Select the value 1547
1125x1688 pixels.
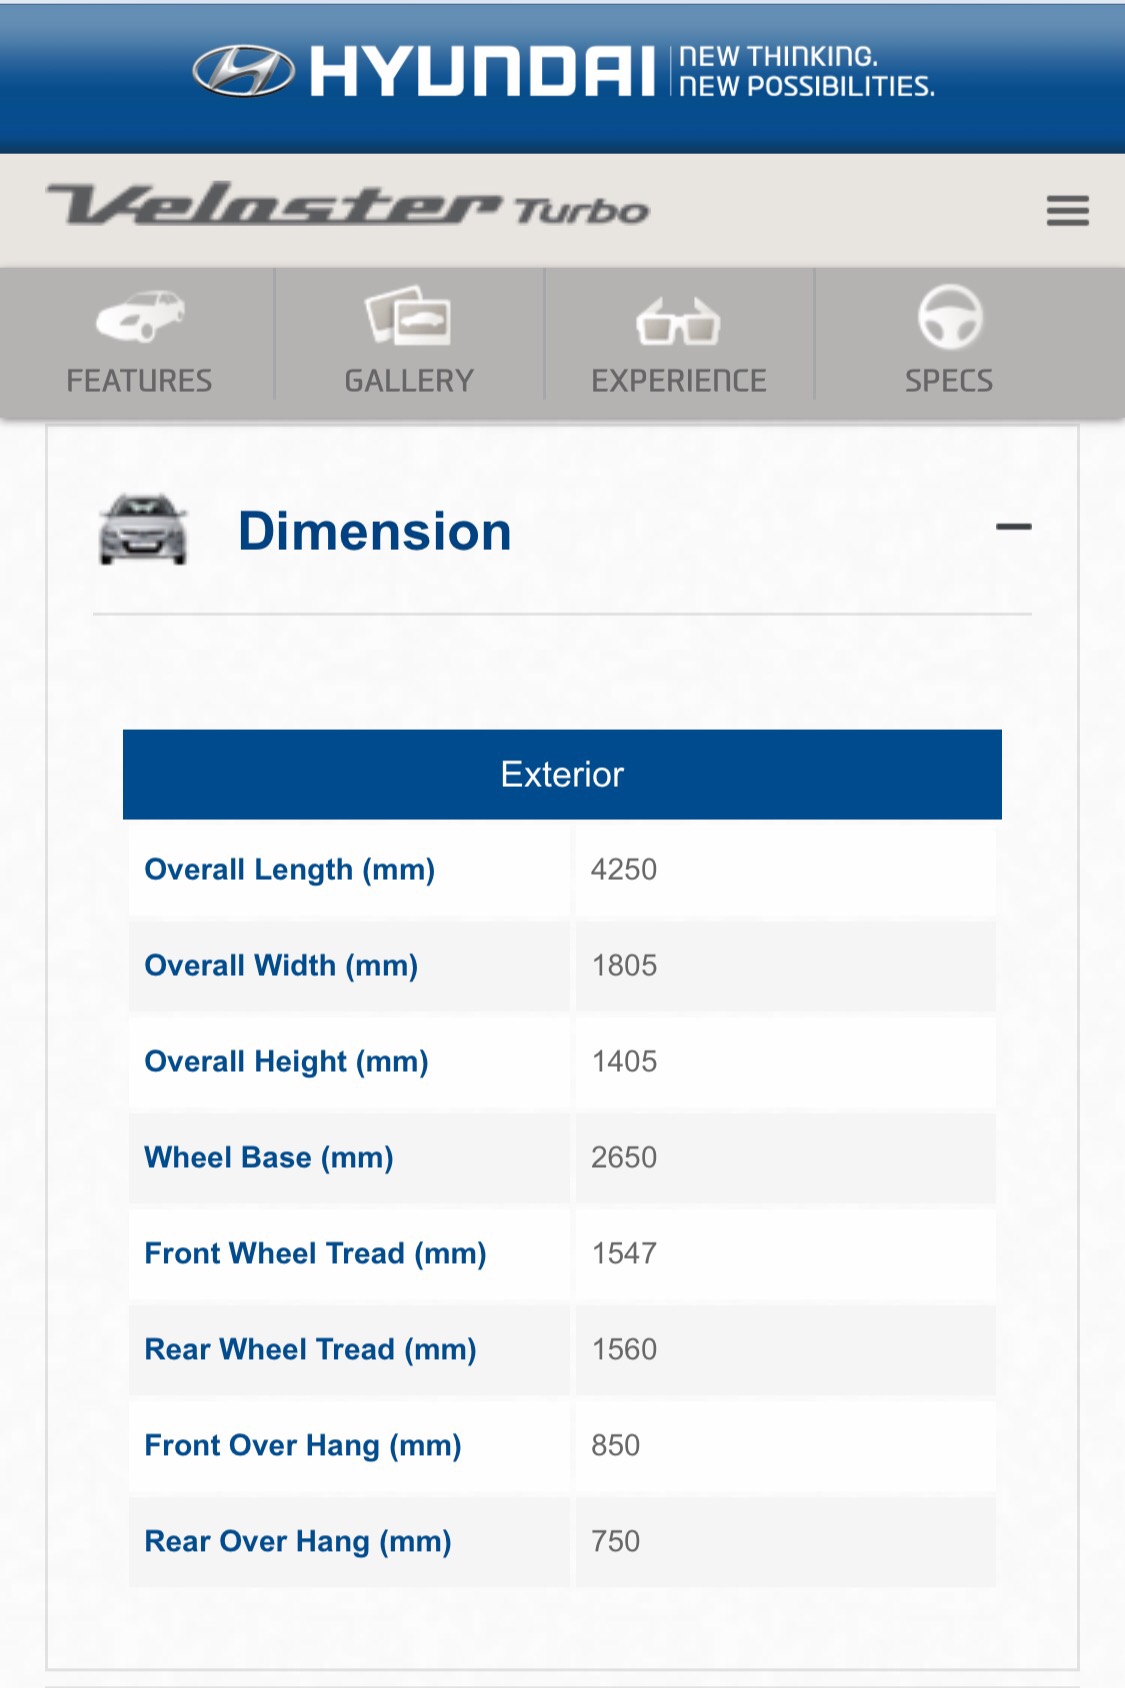[x=624, y=1253]
